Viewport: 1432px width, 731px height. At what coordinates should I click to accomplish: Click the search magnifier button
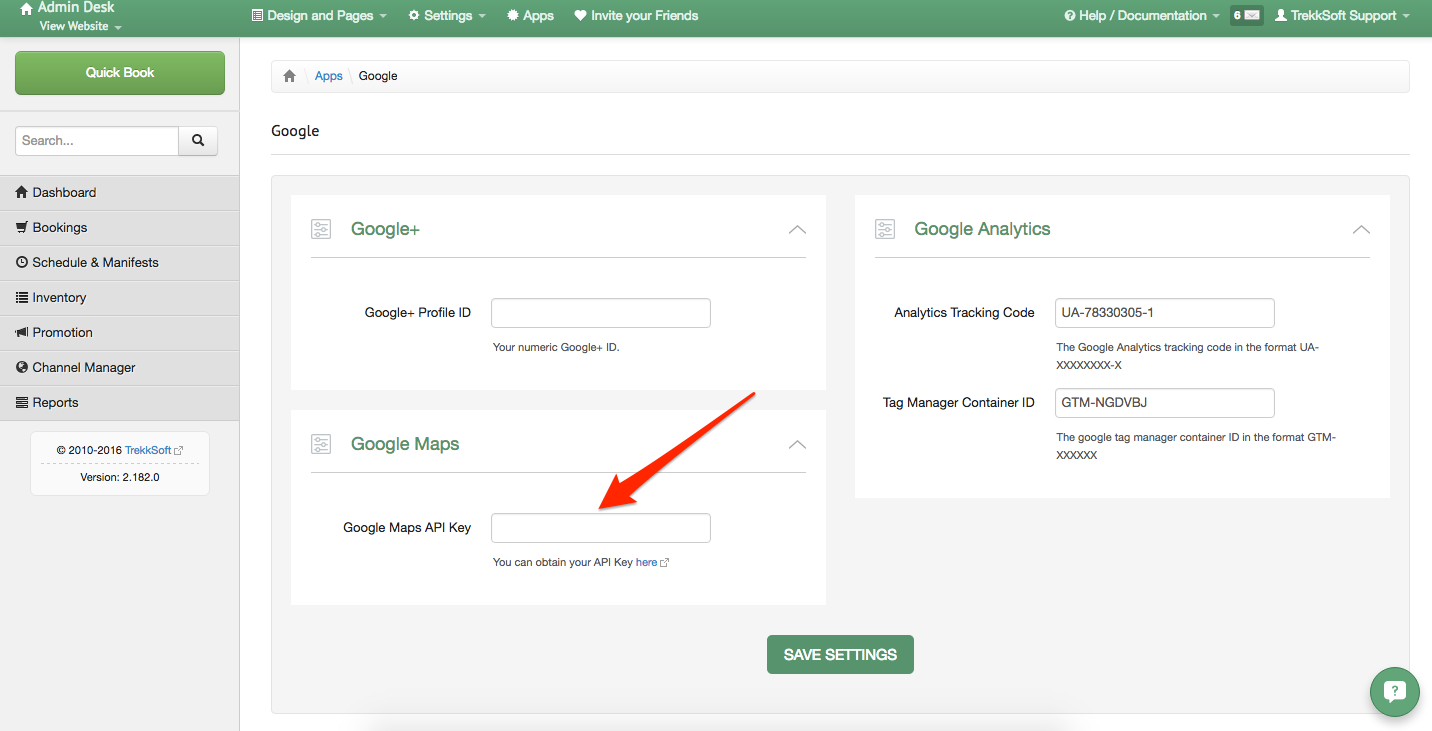point(198,141)
